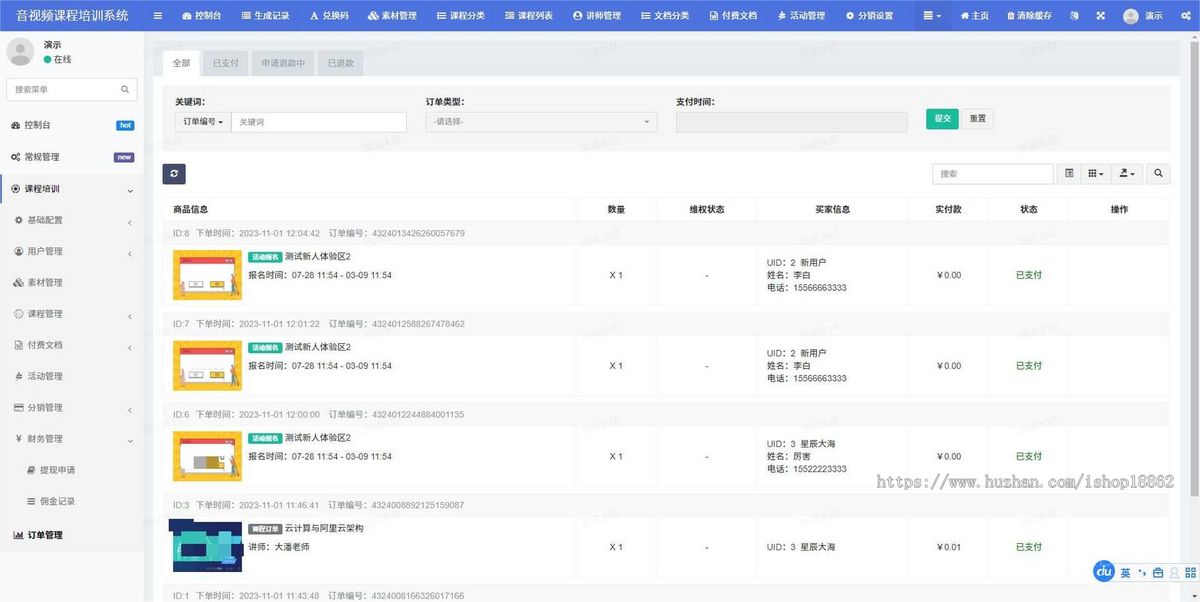Open 素材管理 from the top navigation bar
Viewport: 1200px width, 602px height.
(391, 15)
